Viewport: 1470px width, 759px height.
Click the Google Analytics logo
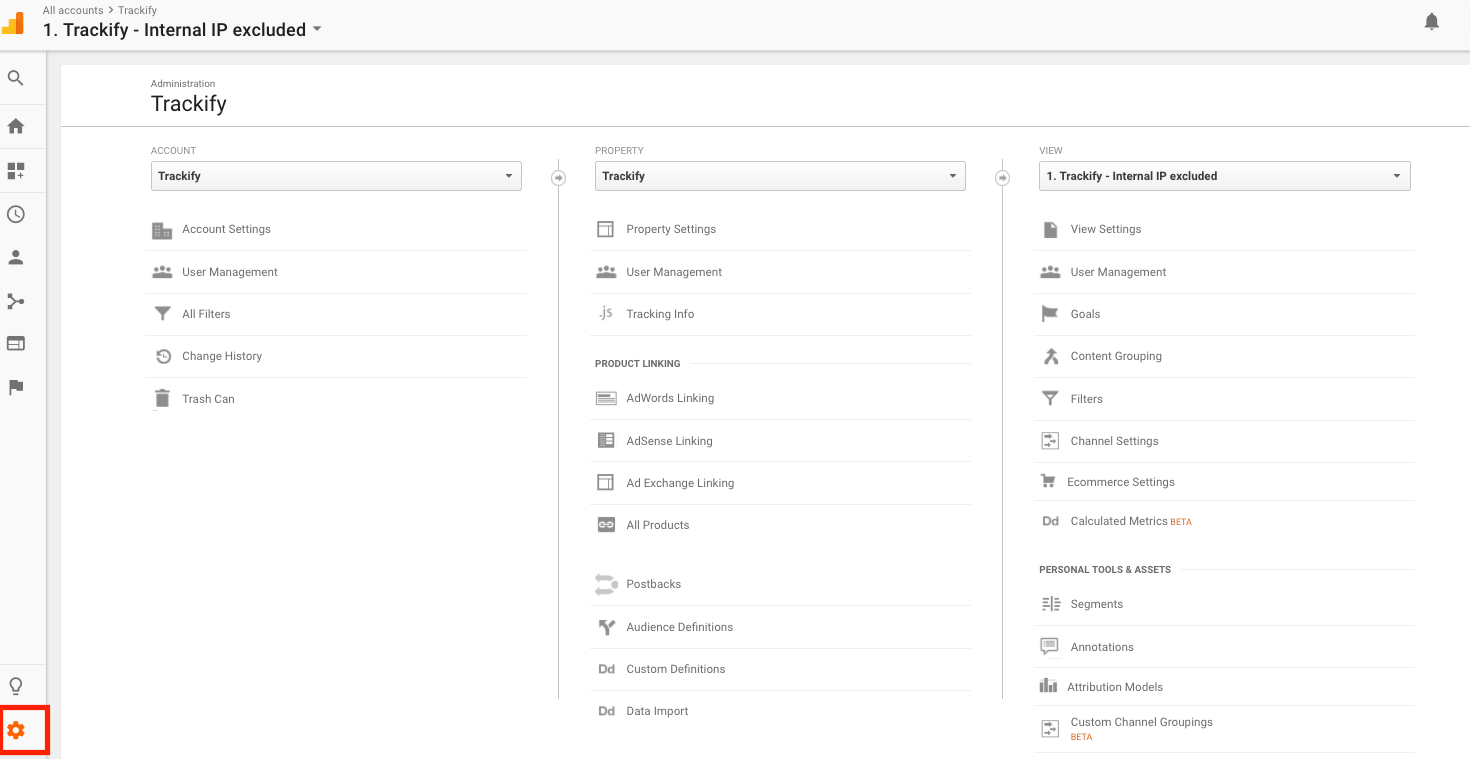click(13, 22)
